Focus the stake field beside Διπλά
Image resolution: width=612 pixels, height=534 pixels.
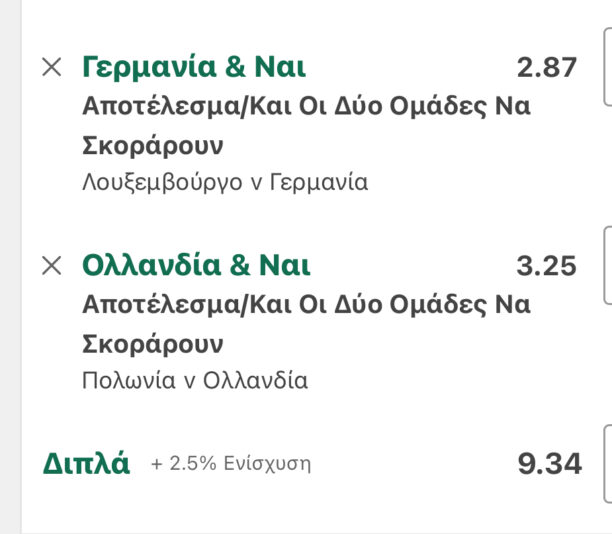click(606, 464)
